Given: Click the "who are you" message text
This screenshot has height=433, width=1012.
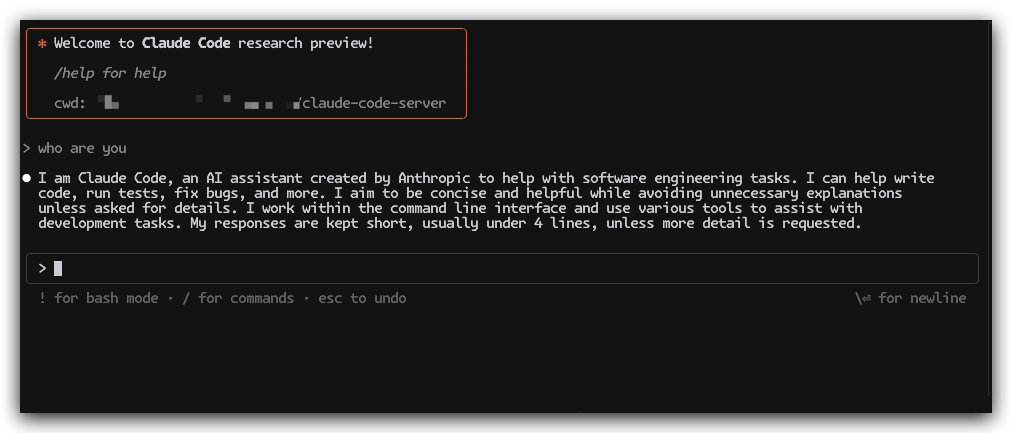Looking at the screenshot, I should 82,148.
